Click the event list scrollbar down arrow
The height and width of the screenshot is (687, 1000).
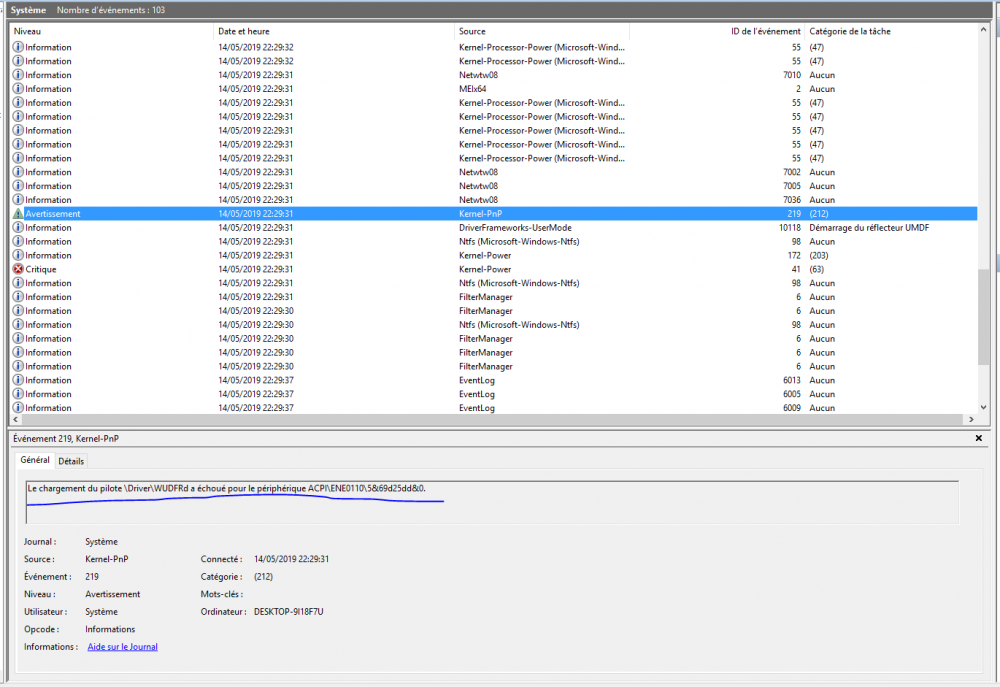[983, 407]
